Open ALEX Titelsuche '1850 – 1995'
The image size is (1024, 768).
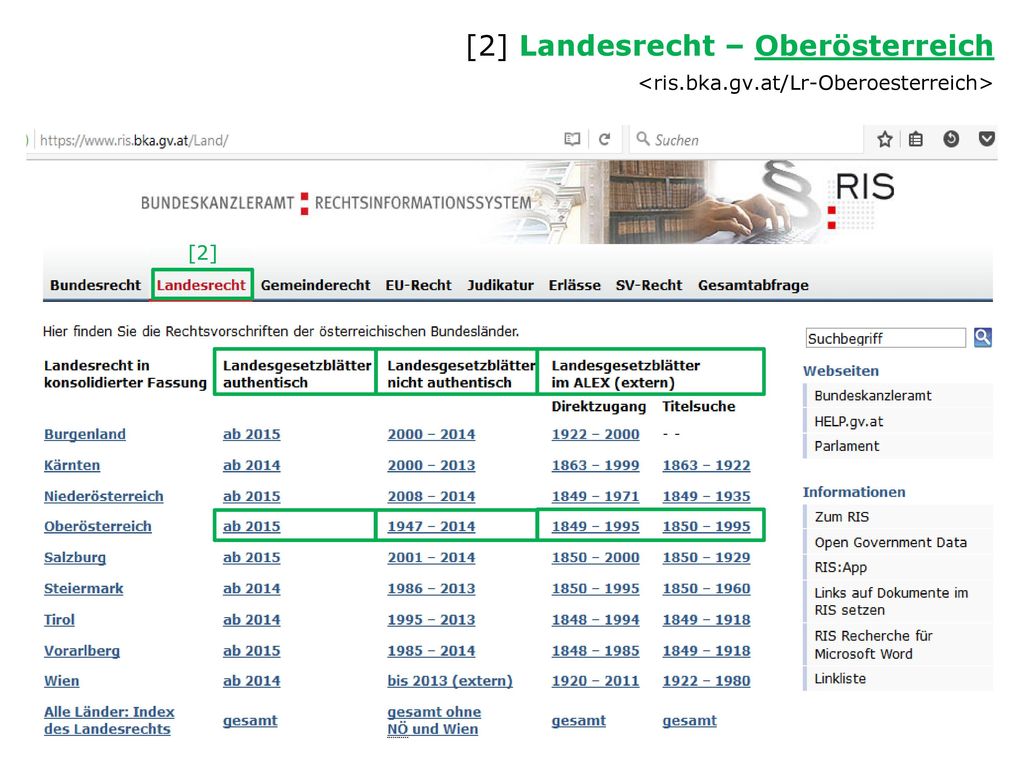[707, 526]
